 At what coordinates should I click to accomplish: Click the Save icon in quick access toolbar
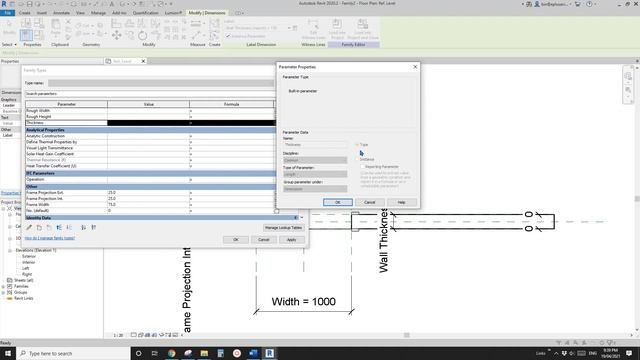(x=29, y=4)
